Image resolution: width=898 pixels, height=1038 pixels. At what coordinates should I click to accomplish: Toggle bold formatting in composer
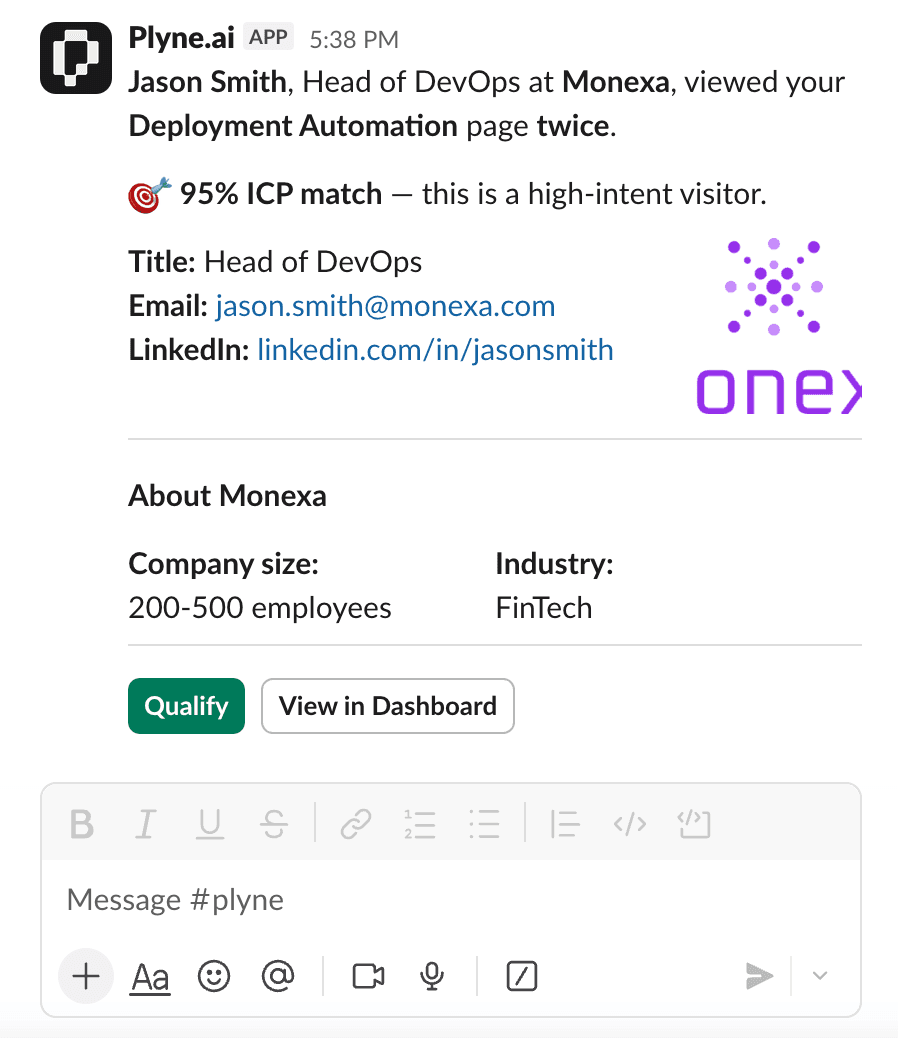click(x=82, y=824)
